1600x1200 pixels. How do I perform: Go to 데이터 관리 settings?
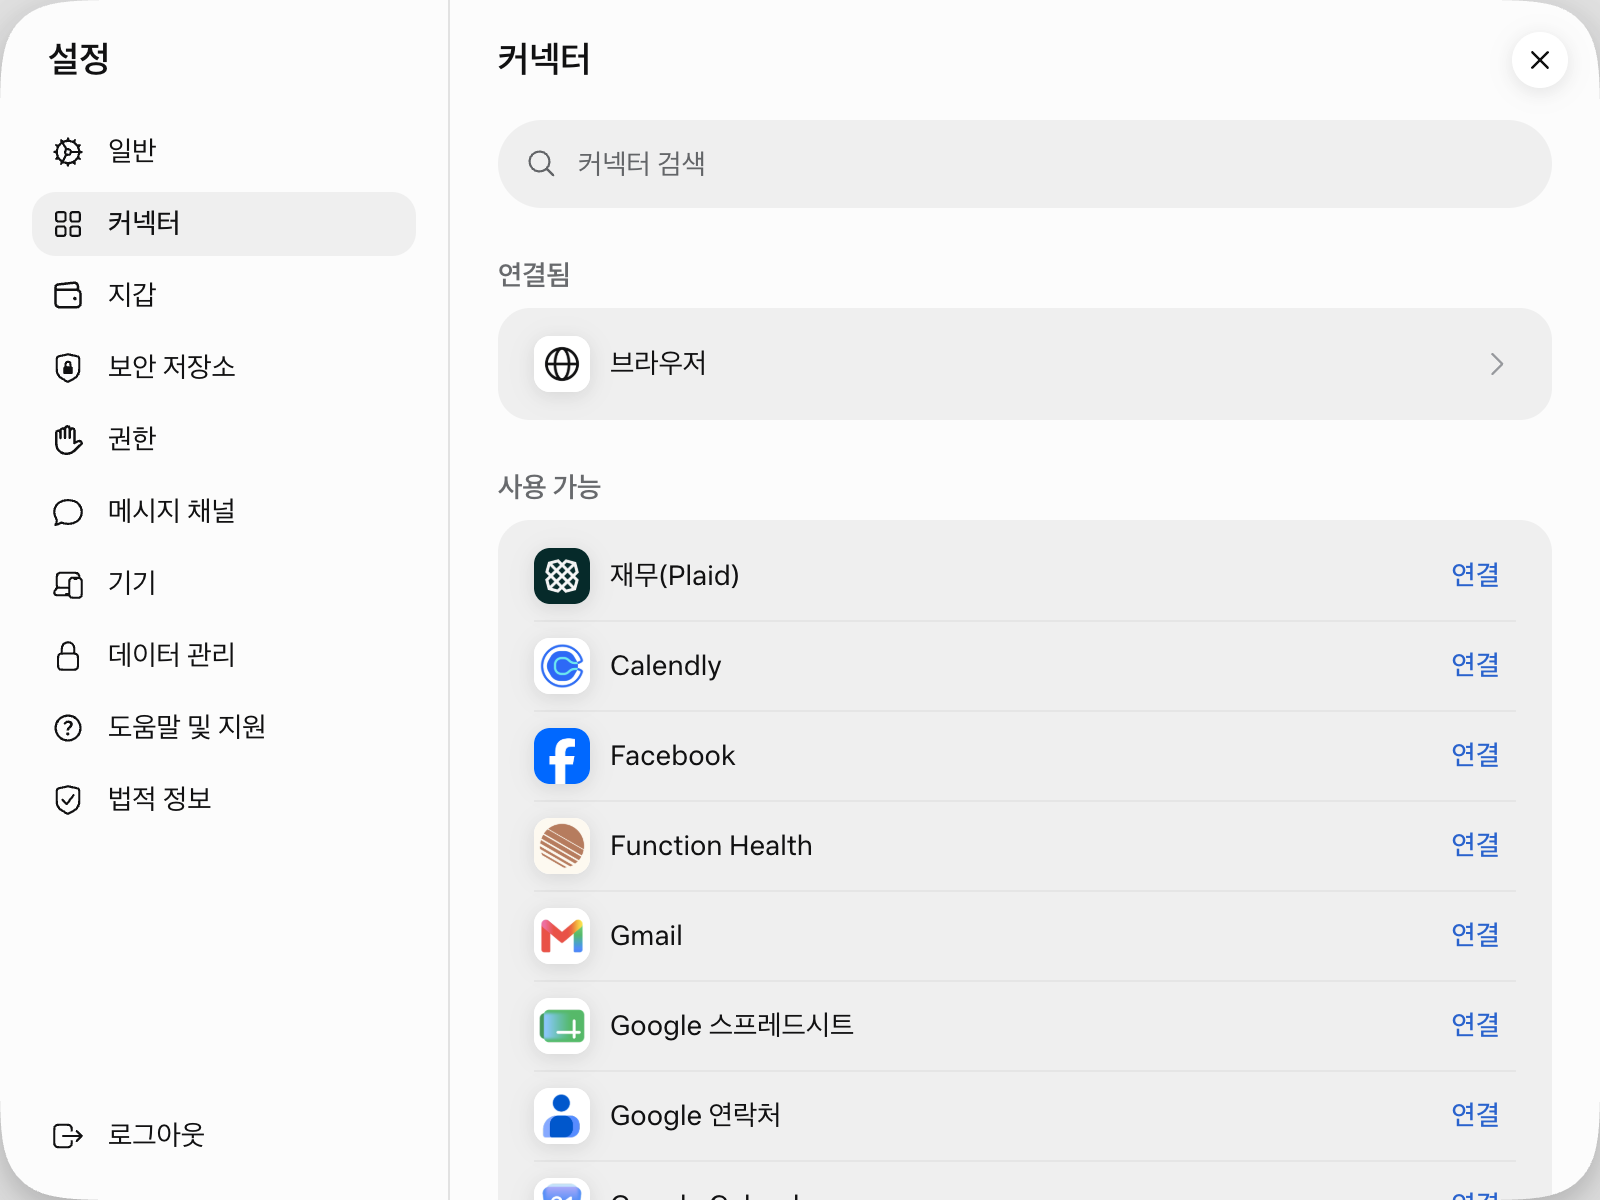tap(224, 656)
